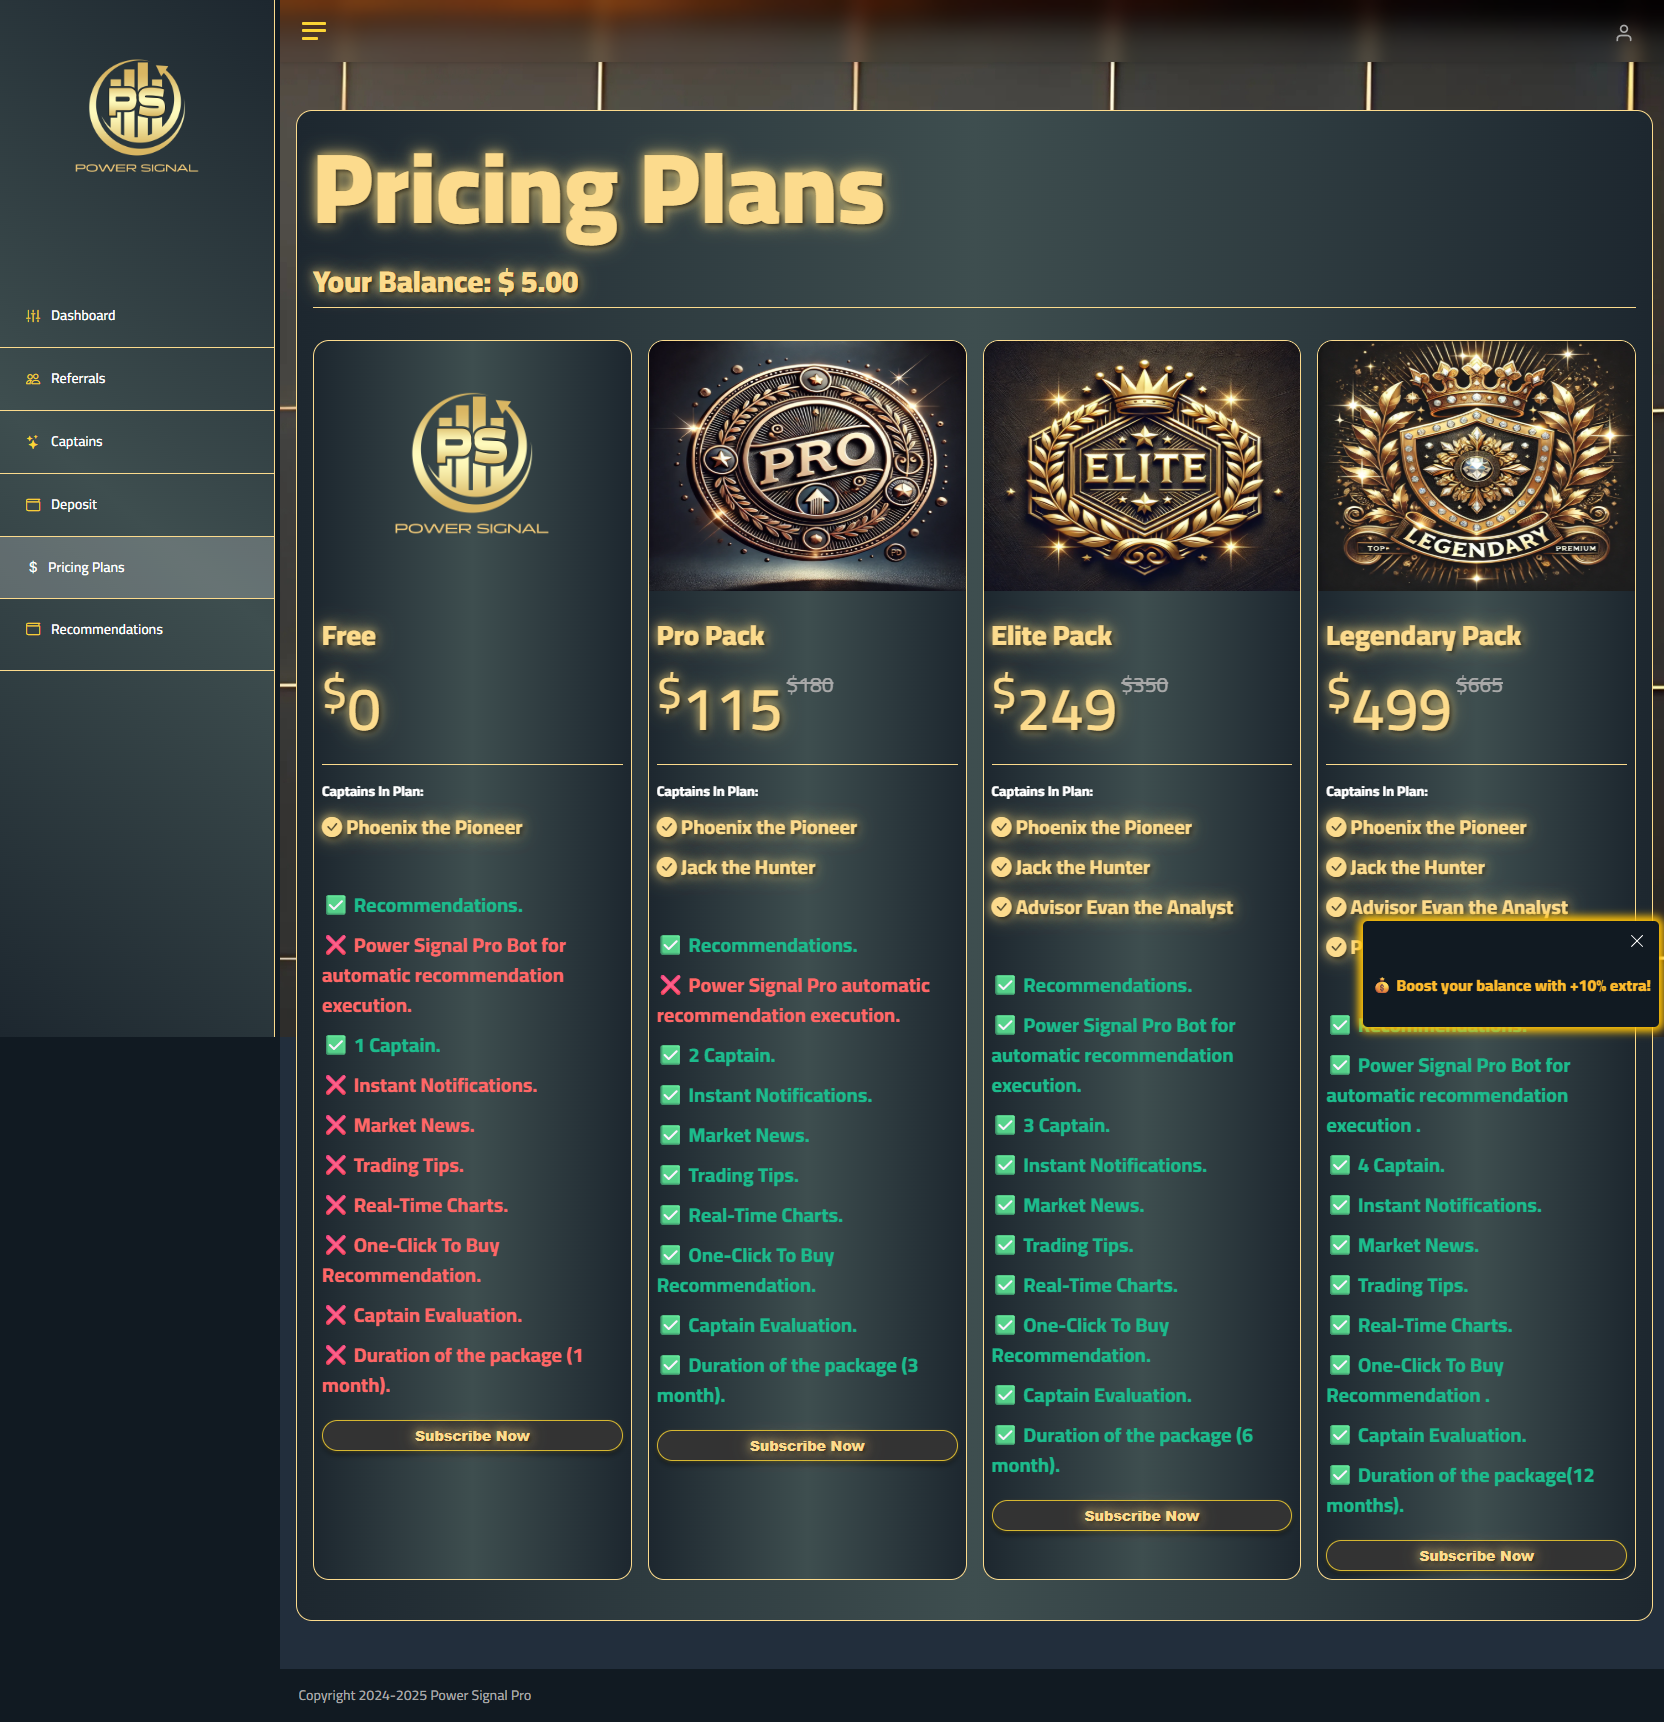Click the boost balance +10% notification
The width and height of the screenshot is (1664, 1722).
1522,986
